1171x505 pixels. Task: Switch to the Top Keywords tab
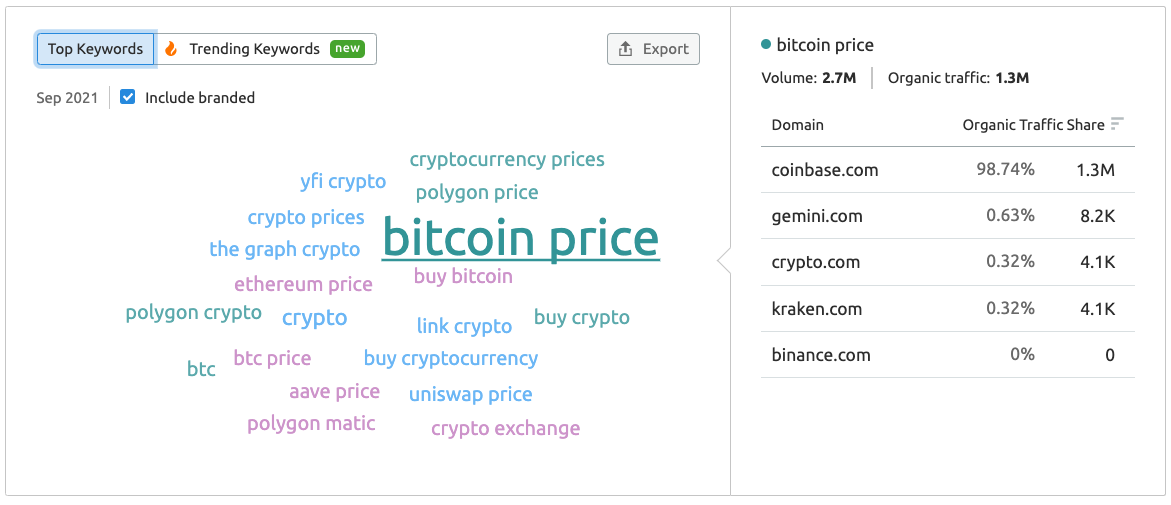click(96, 49)
